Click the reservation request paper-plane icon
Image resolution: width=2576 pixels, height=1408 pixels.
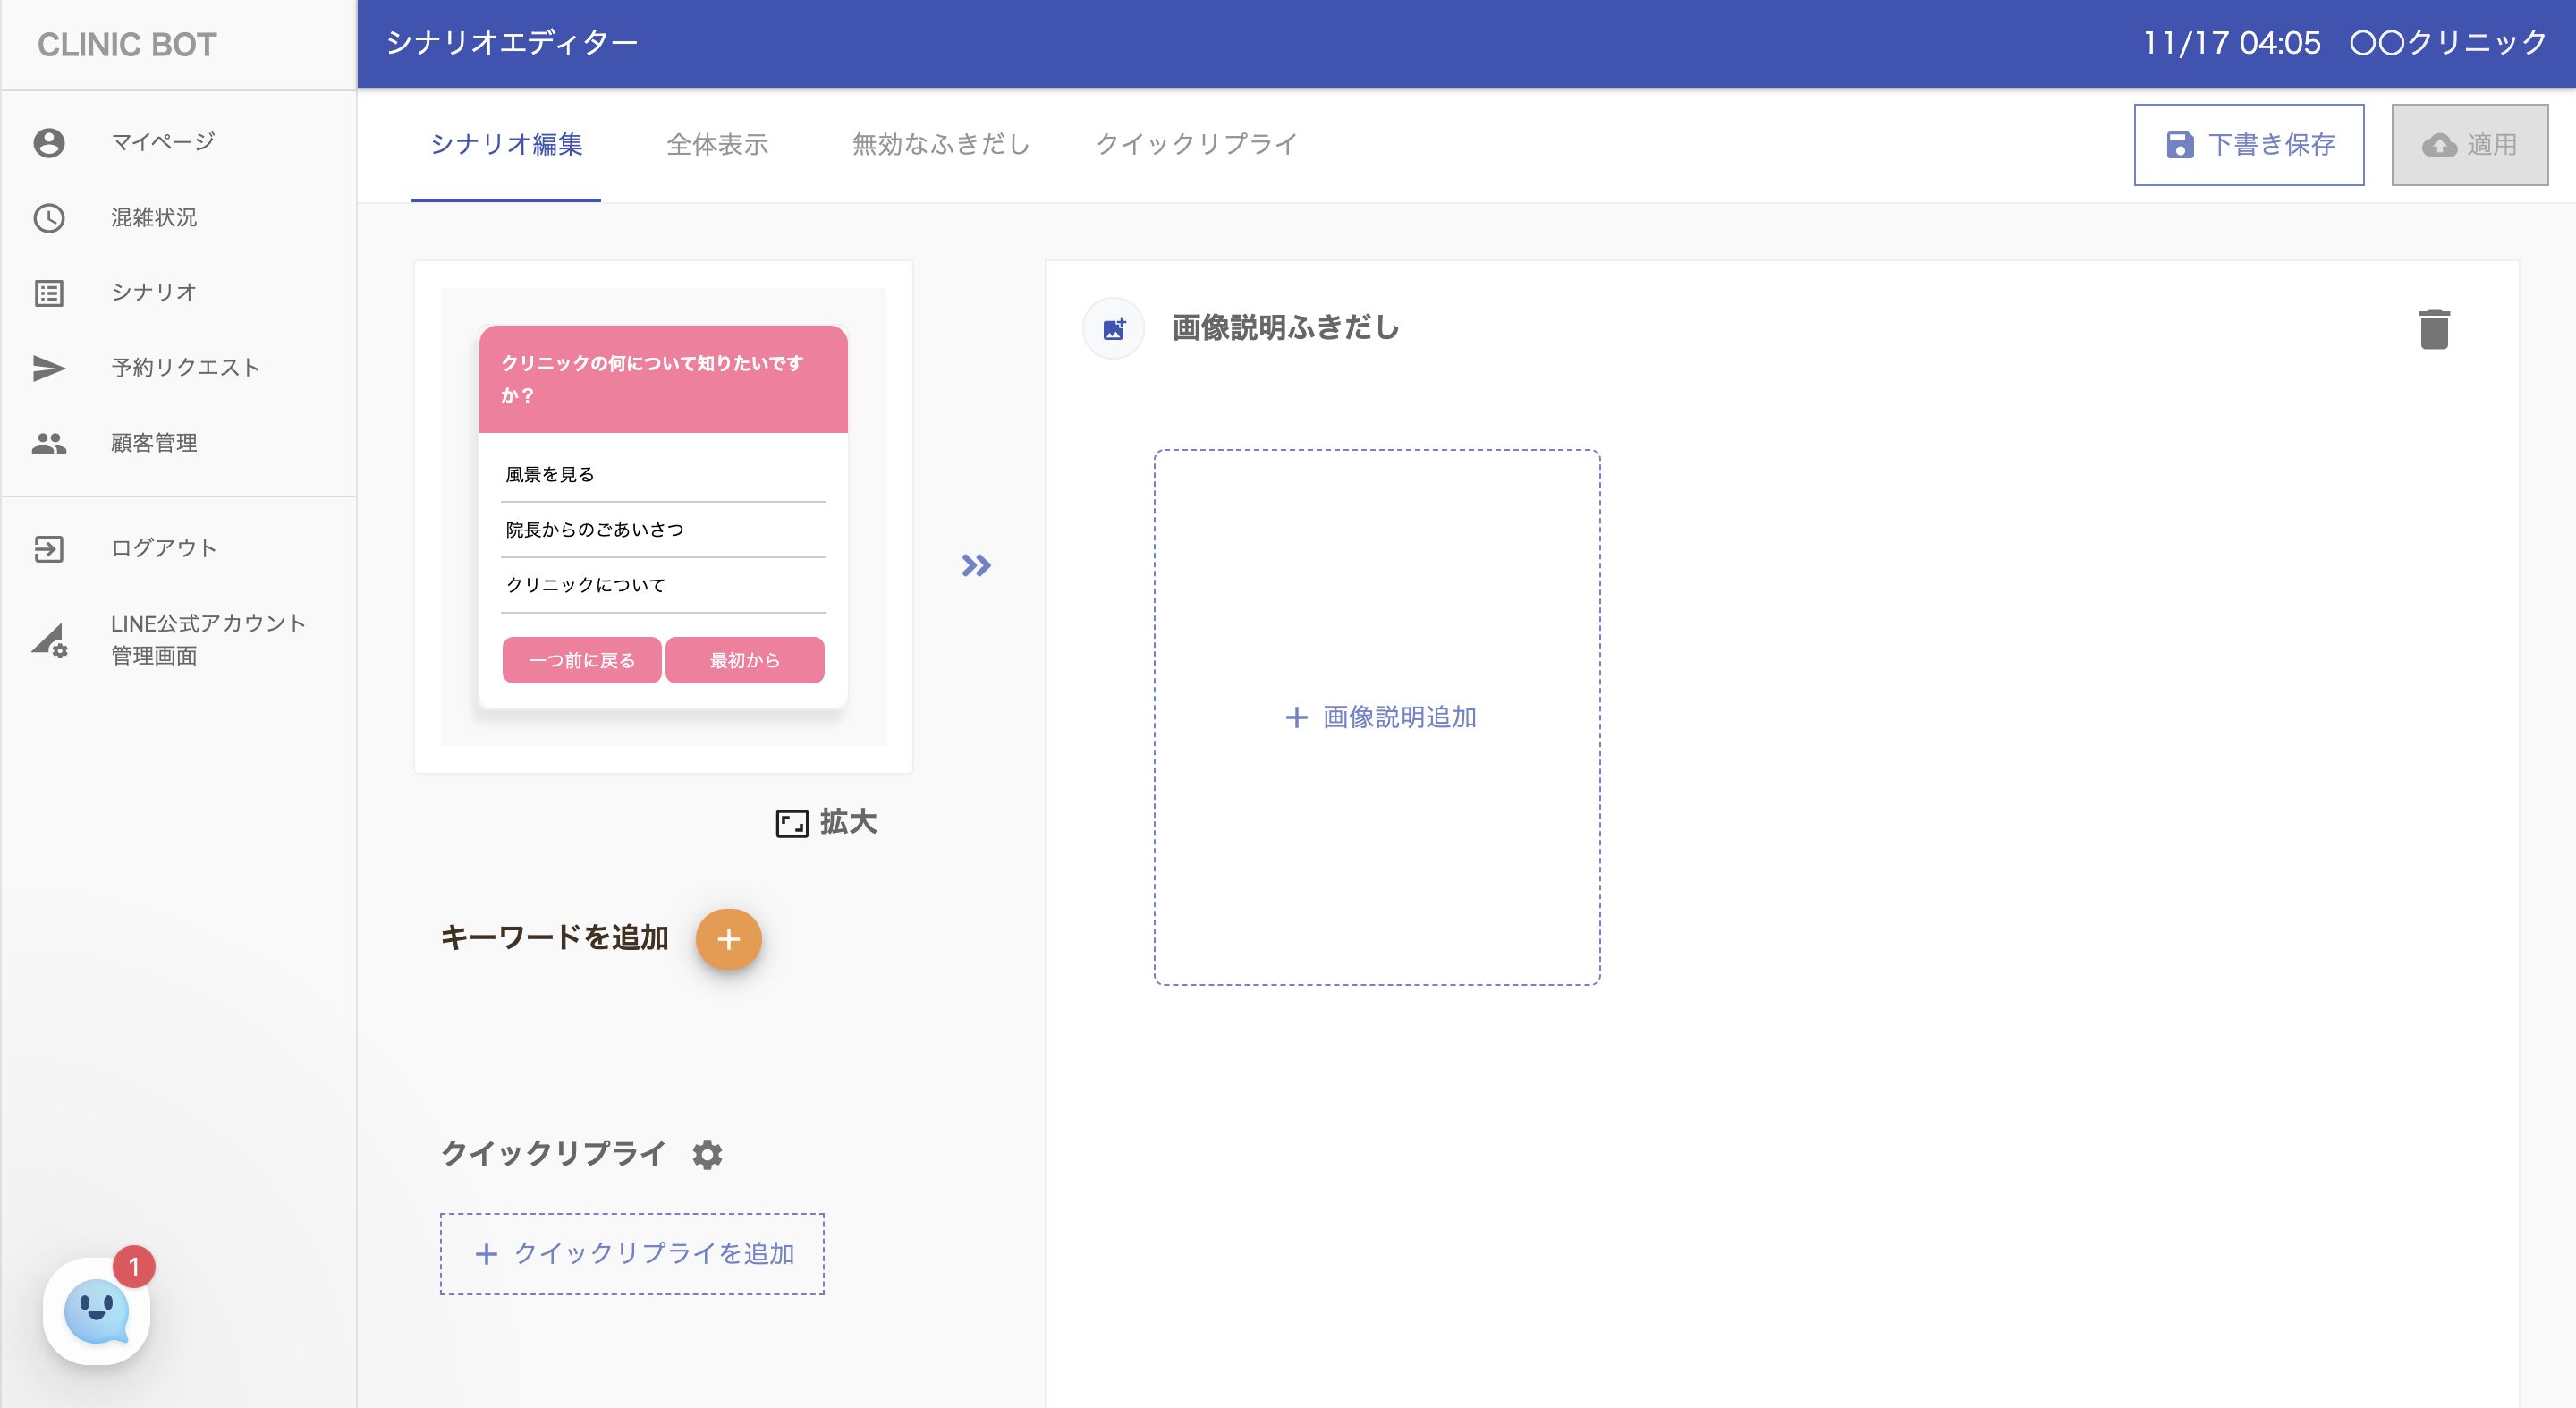(x=49, y=368)
